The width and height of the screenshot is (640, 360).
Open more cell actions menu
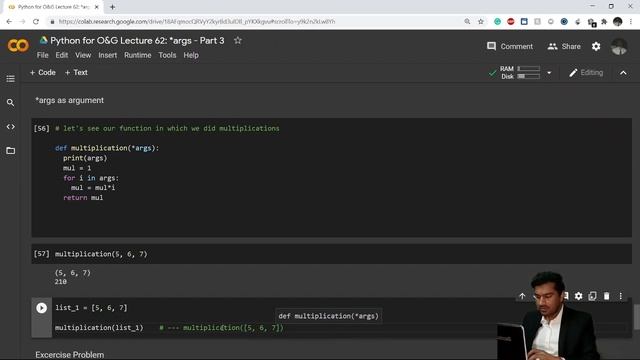[620, 296]
